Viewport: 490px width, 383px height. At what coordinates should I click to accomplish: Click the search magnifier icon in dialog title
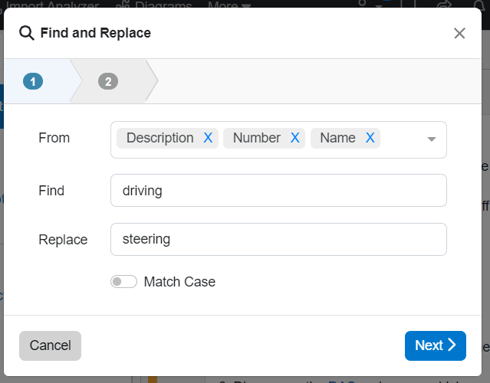tap(26, 33)
